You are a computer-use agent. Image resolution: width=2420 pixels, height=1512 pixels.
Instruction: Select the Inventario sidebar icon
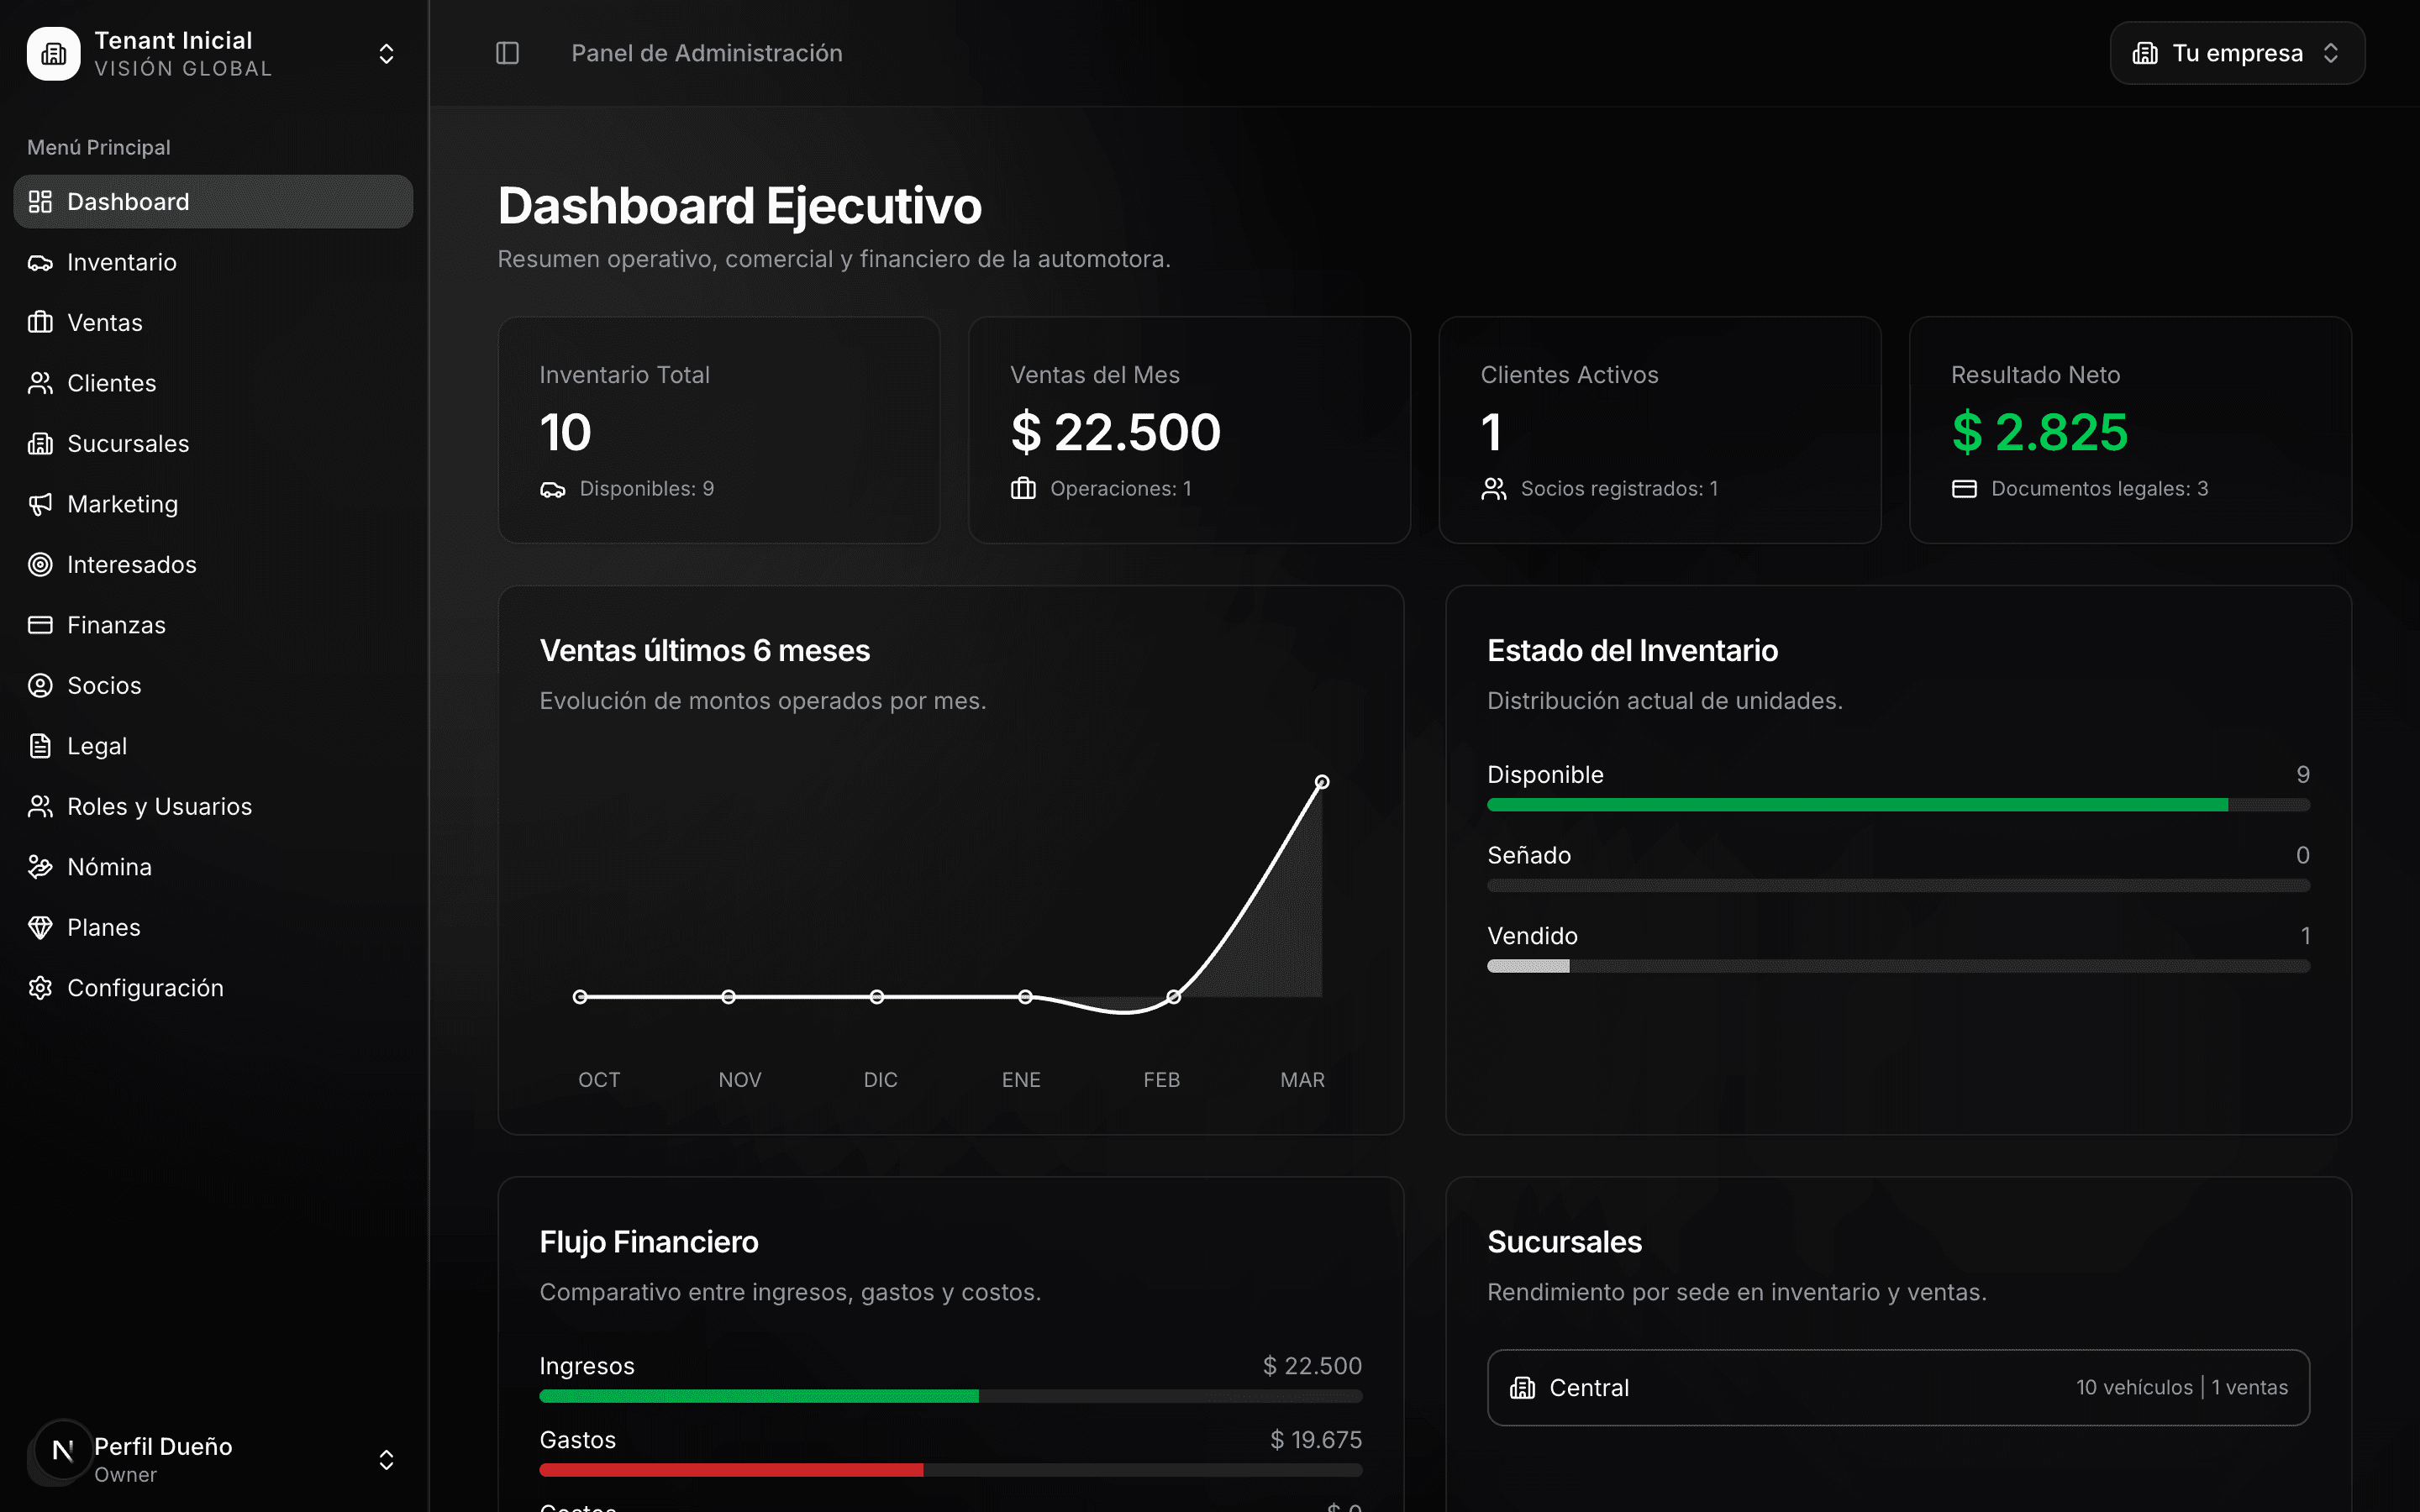coord(40,262)
